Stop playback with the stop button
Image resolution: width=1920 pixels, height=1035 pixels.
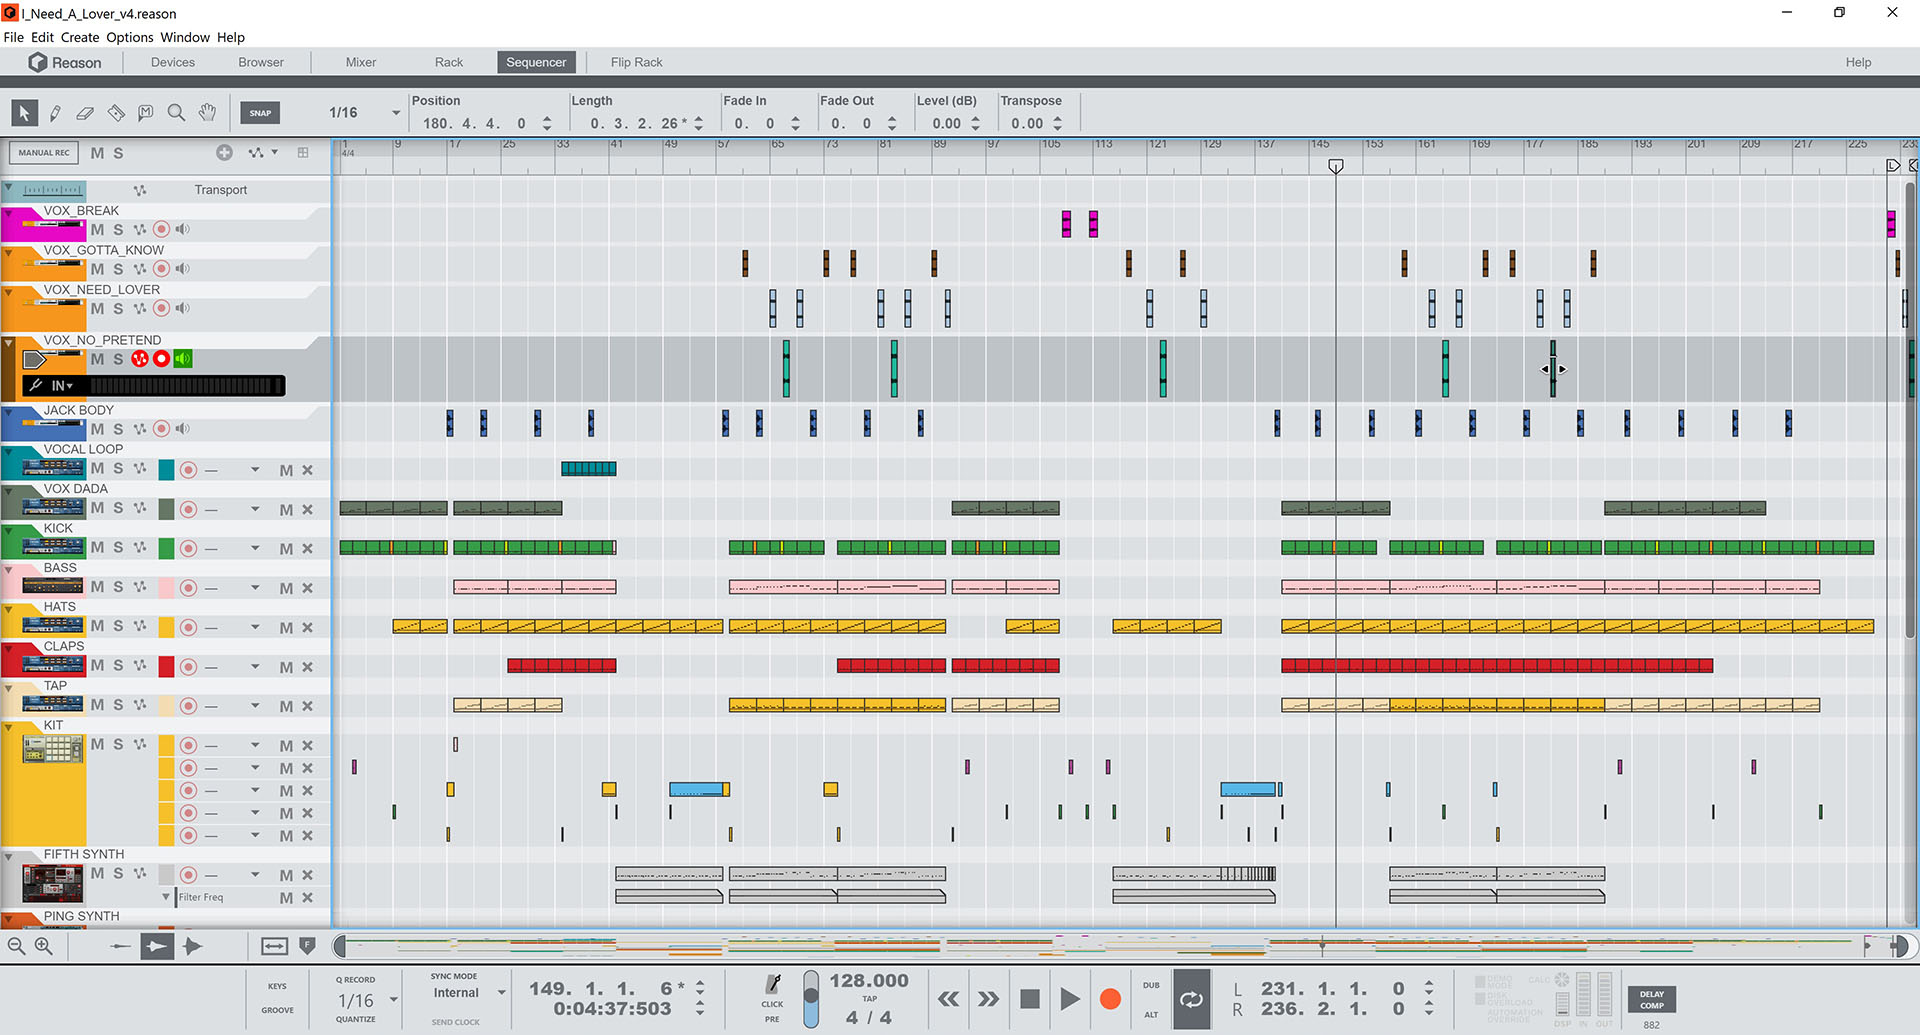1030,999
